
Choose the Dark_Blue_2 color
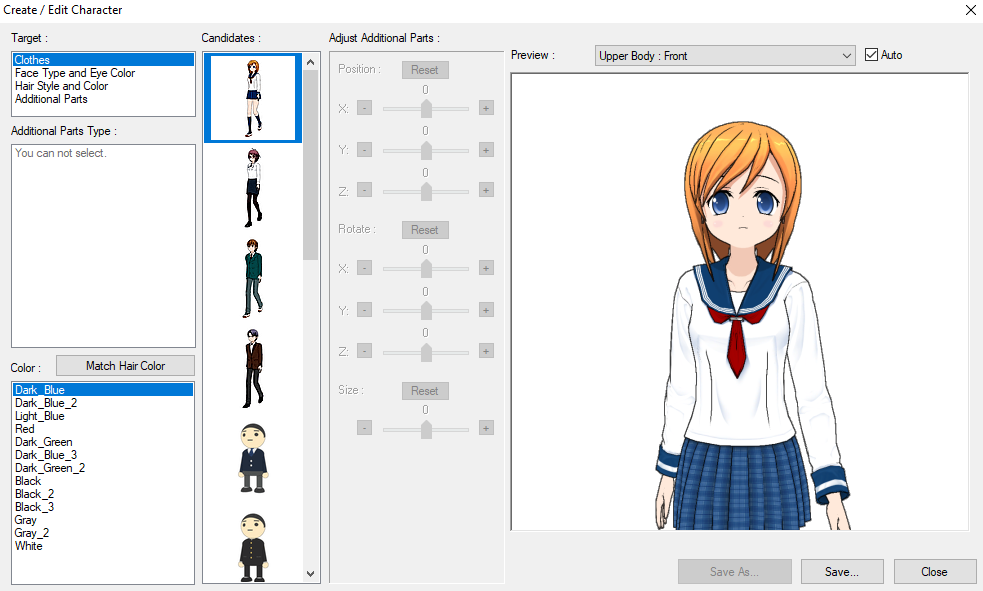103,403
